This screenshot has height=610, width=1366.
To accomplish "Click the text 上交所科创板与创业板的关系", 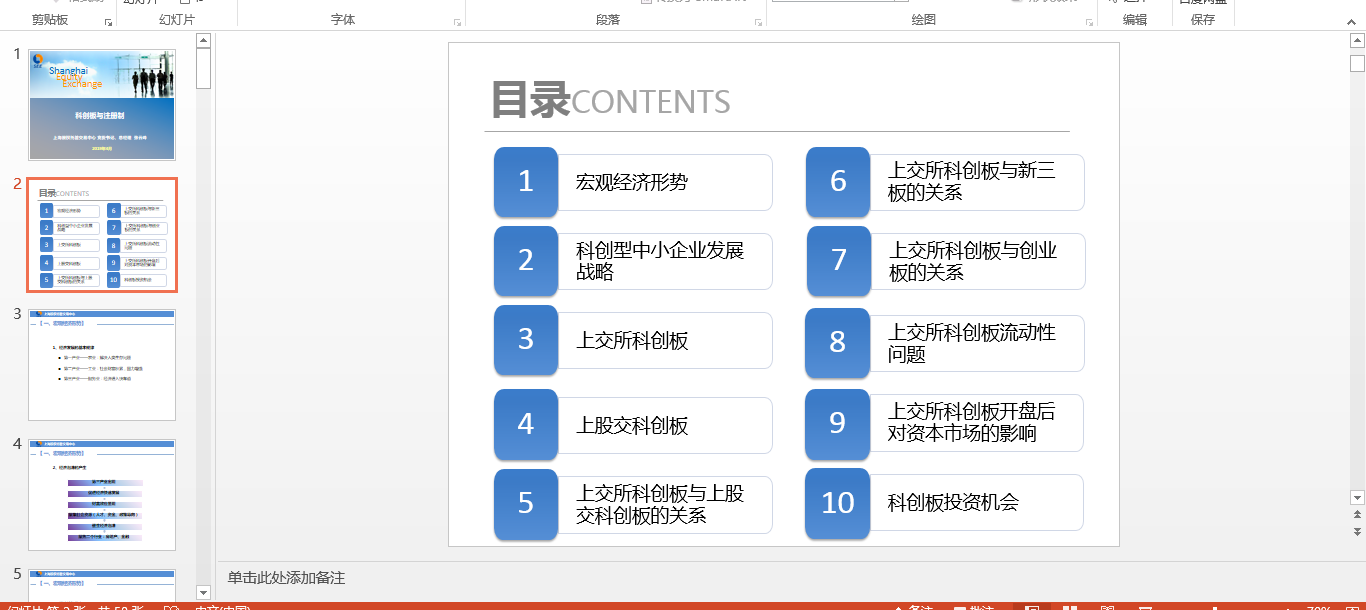I will point(973,261).
